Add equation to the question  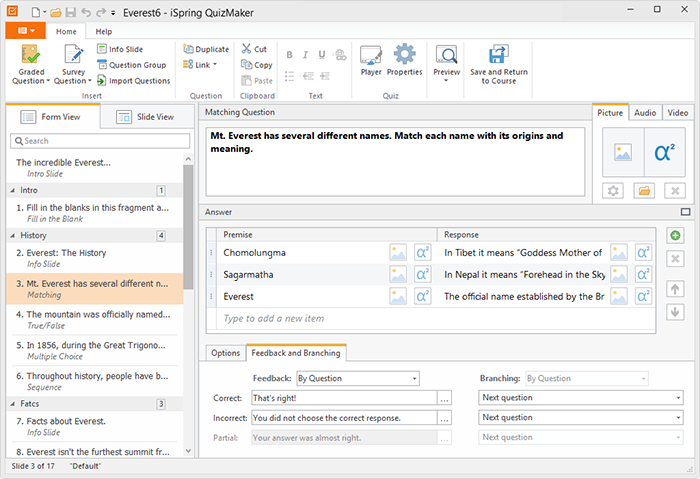[665, 152]
